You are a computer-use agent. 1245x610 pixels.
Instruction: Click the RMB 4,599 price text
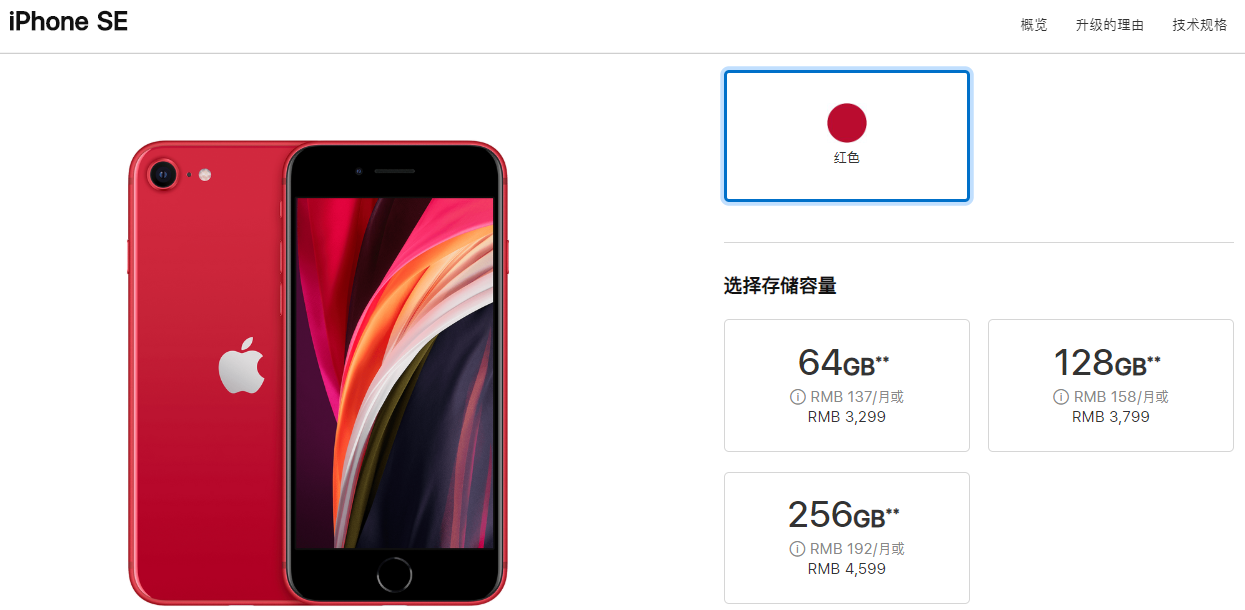pyautogui.click(x=847, y=569)
